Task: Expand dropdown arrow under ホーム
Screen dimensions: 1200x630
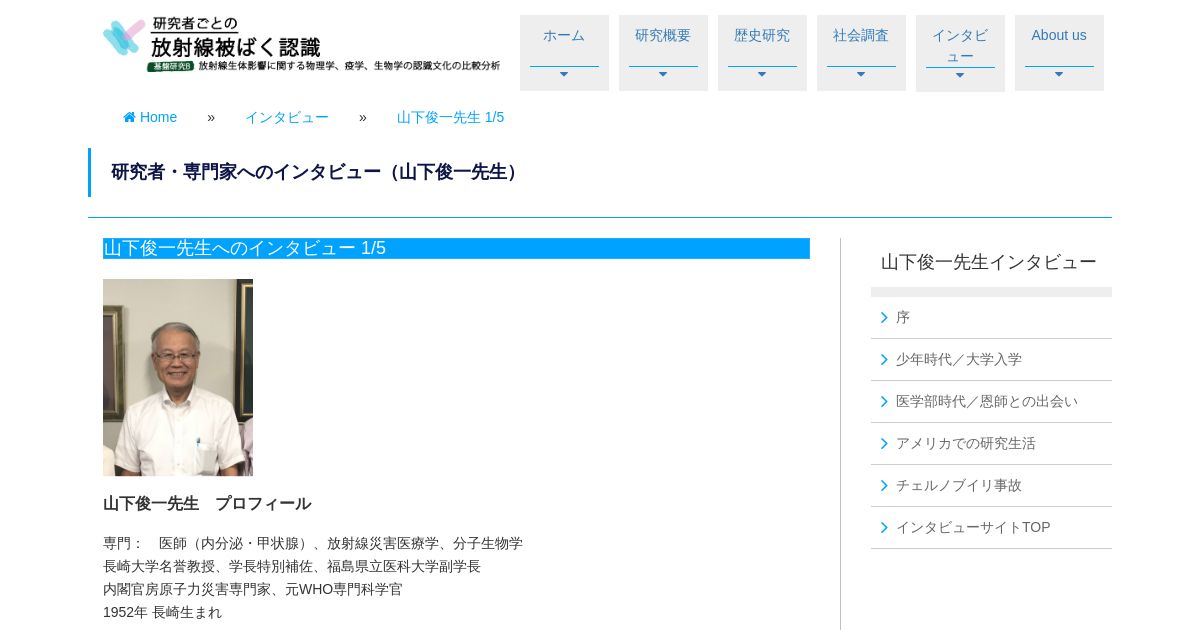Action: pos(564,74)
